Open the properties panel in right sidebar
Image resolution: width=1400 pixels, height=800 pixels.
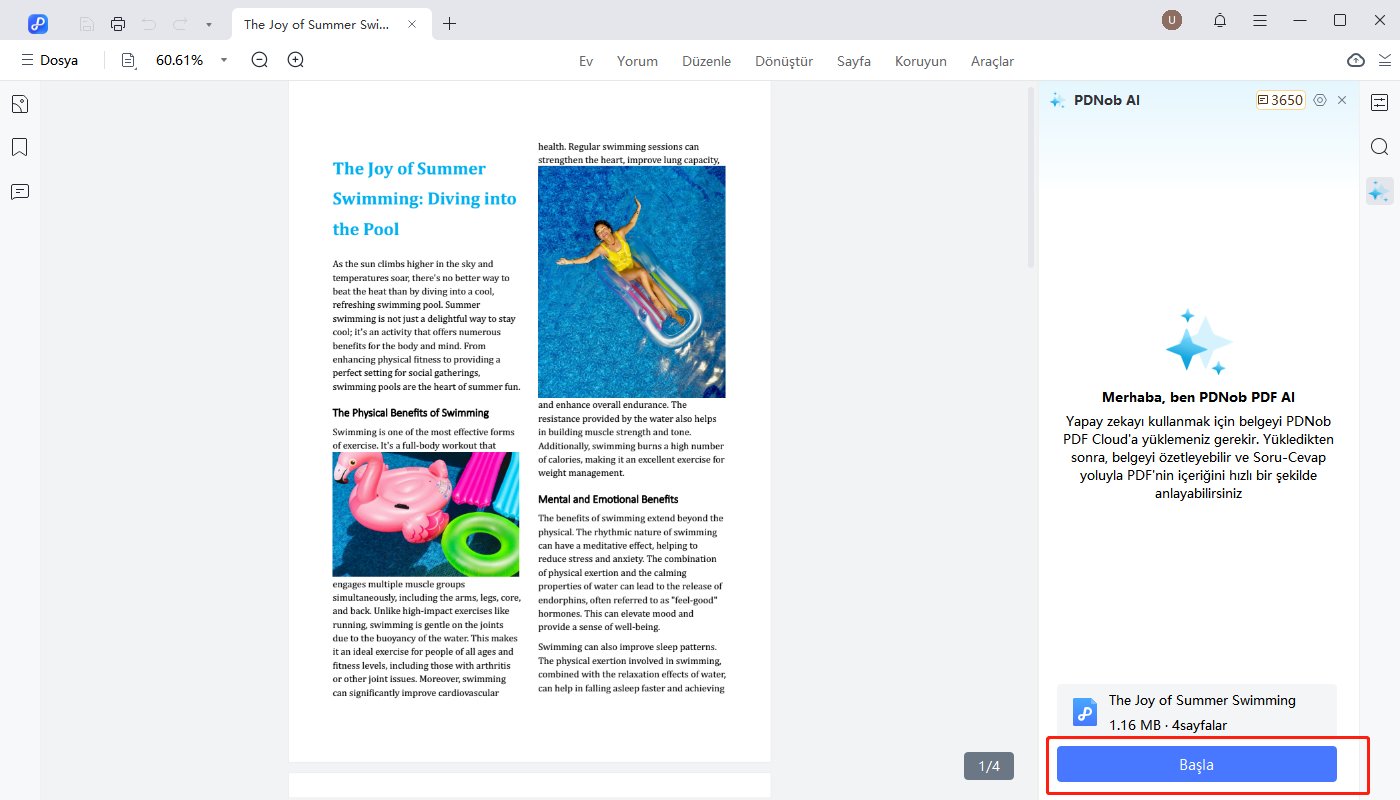(1379, 103)
